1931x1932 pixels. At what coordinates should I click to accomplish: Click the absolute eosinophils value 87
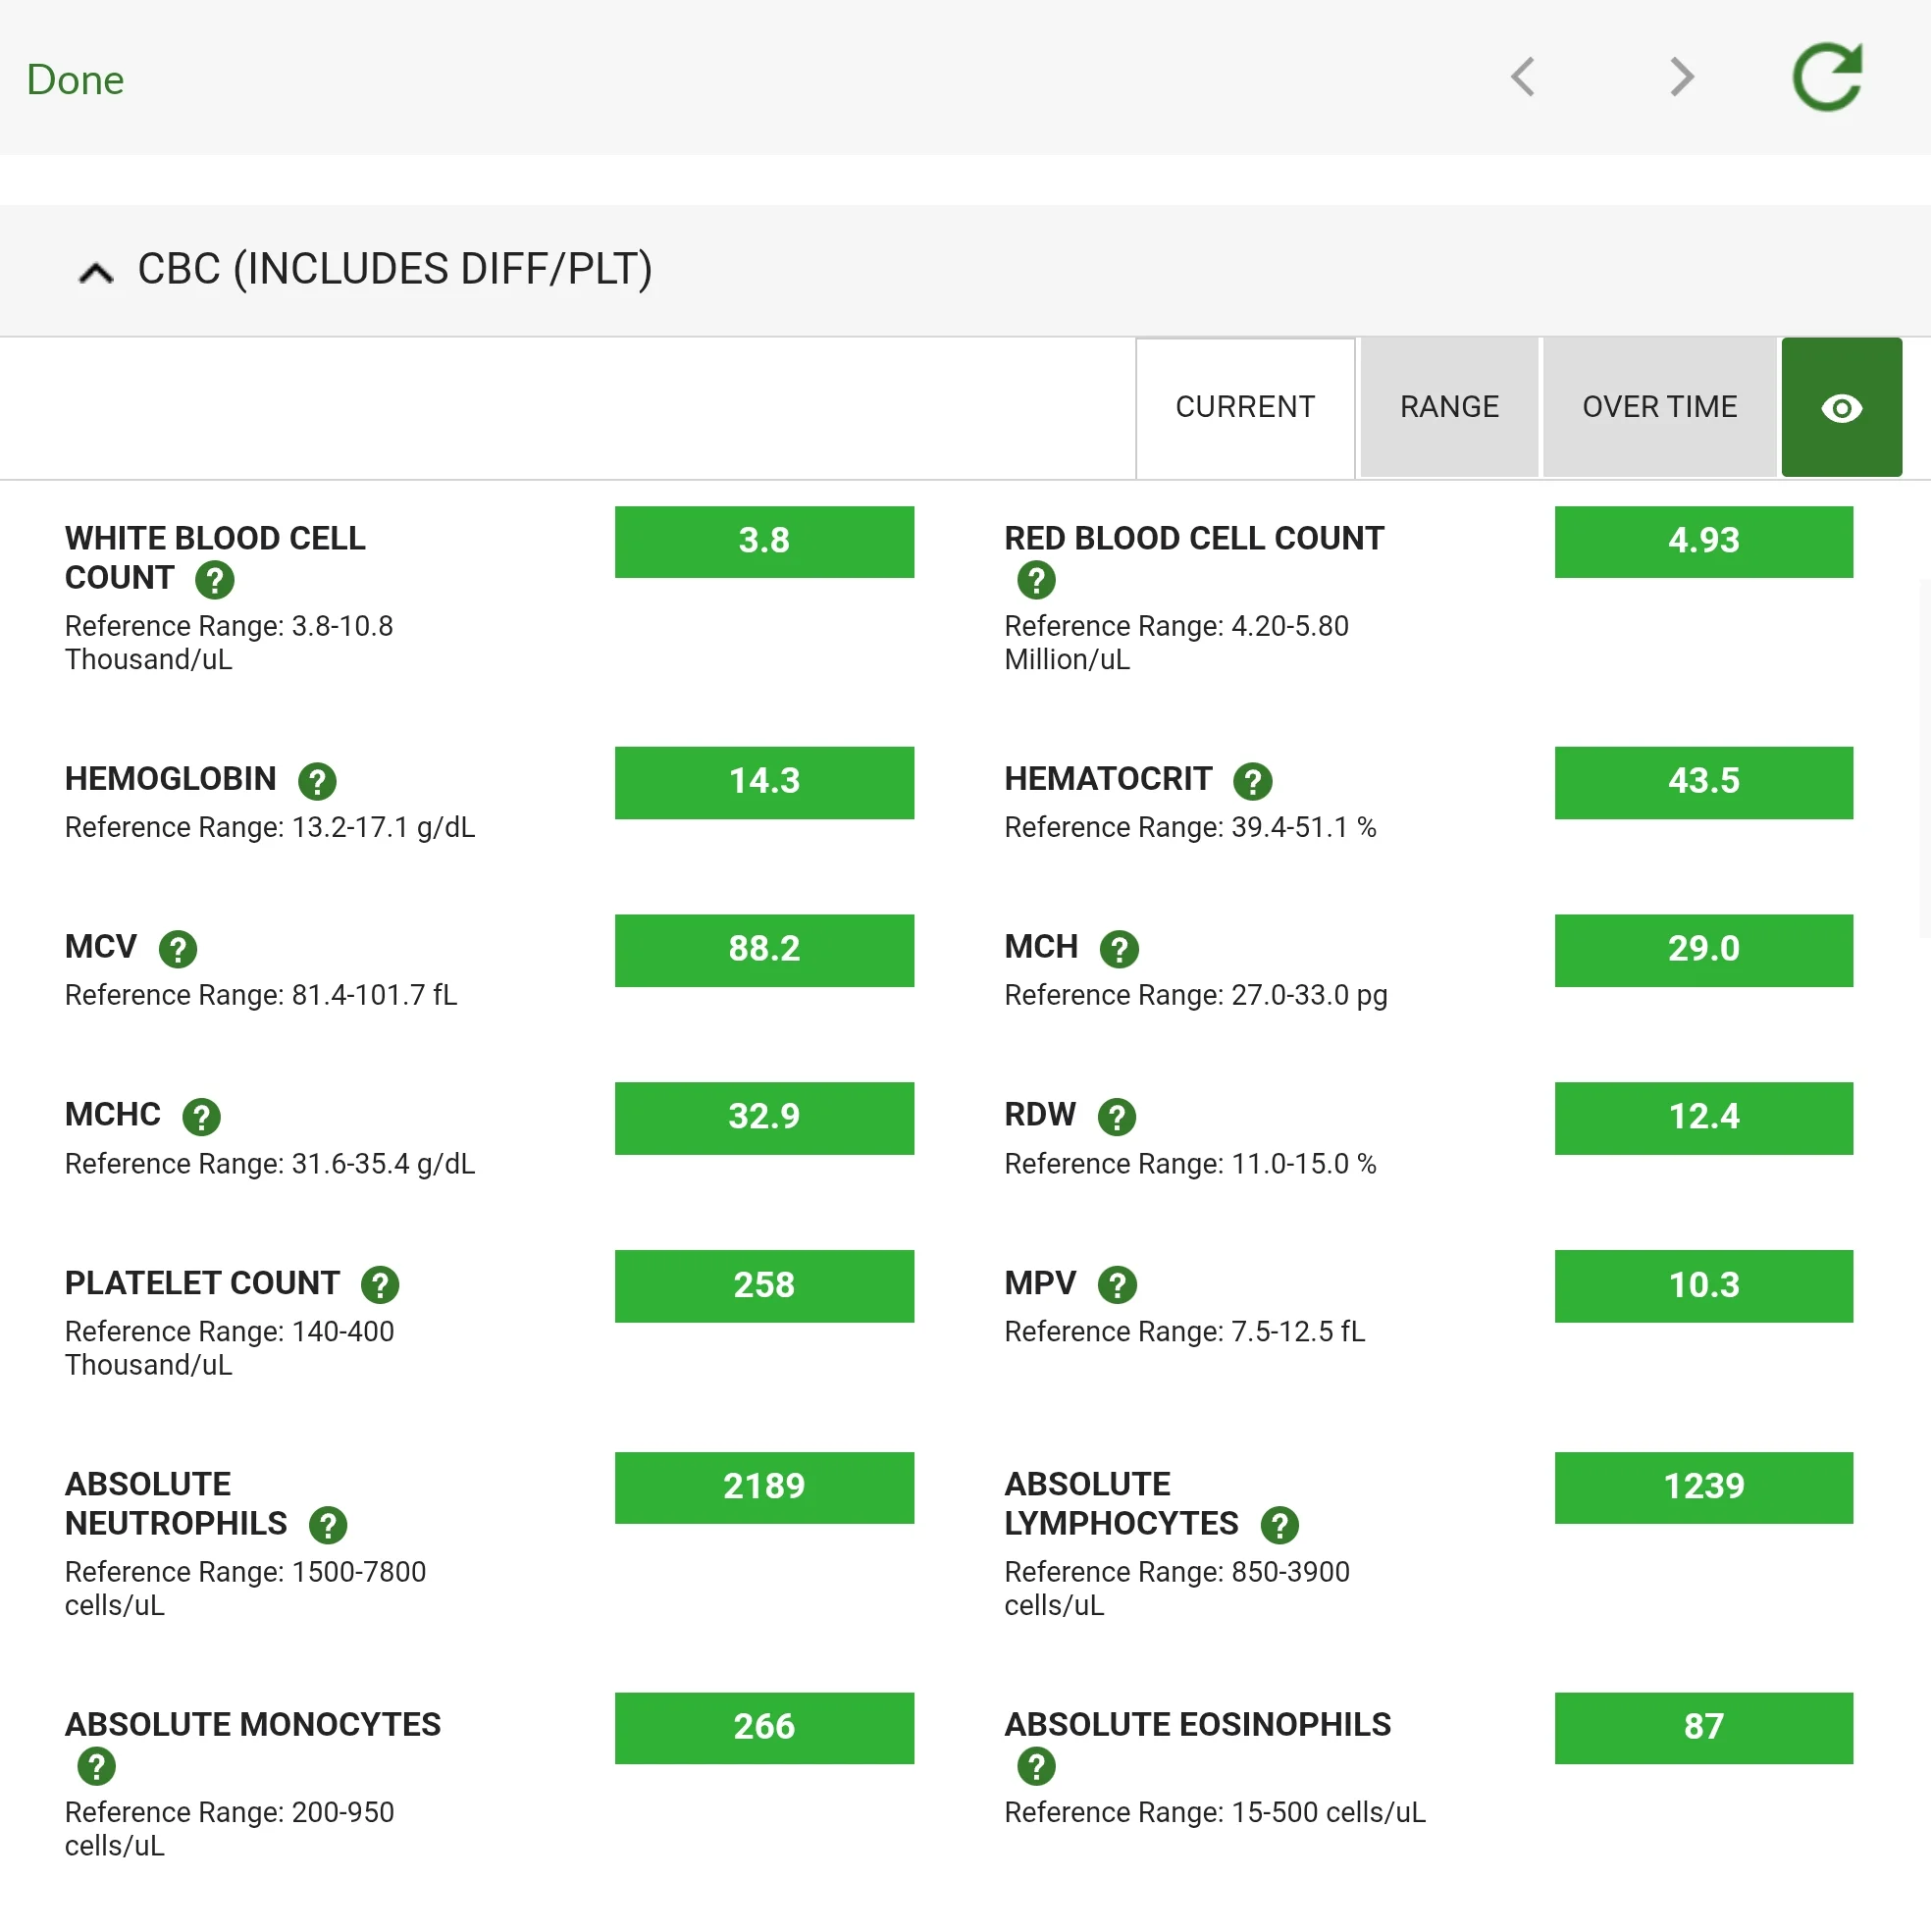1703,1728
